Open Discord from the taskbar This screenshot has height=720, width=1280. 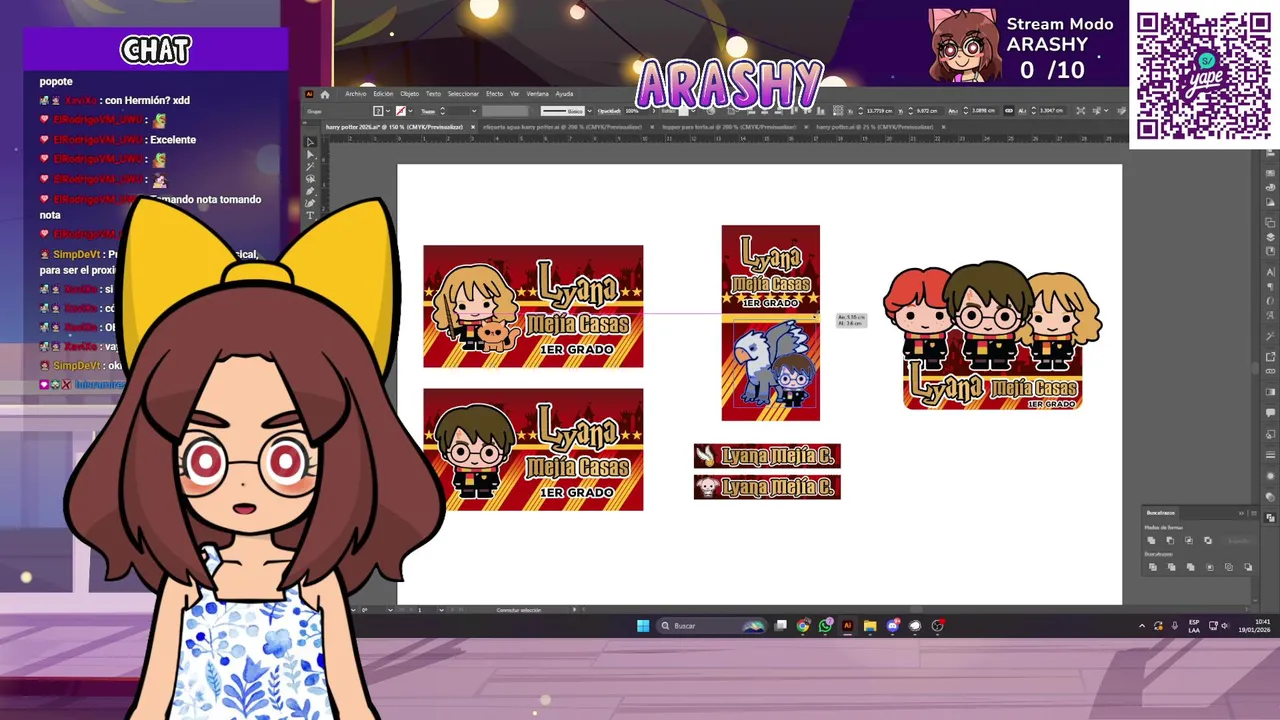pyautogui.click(x=892, y=626)
